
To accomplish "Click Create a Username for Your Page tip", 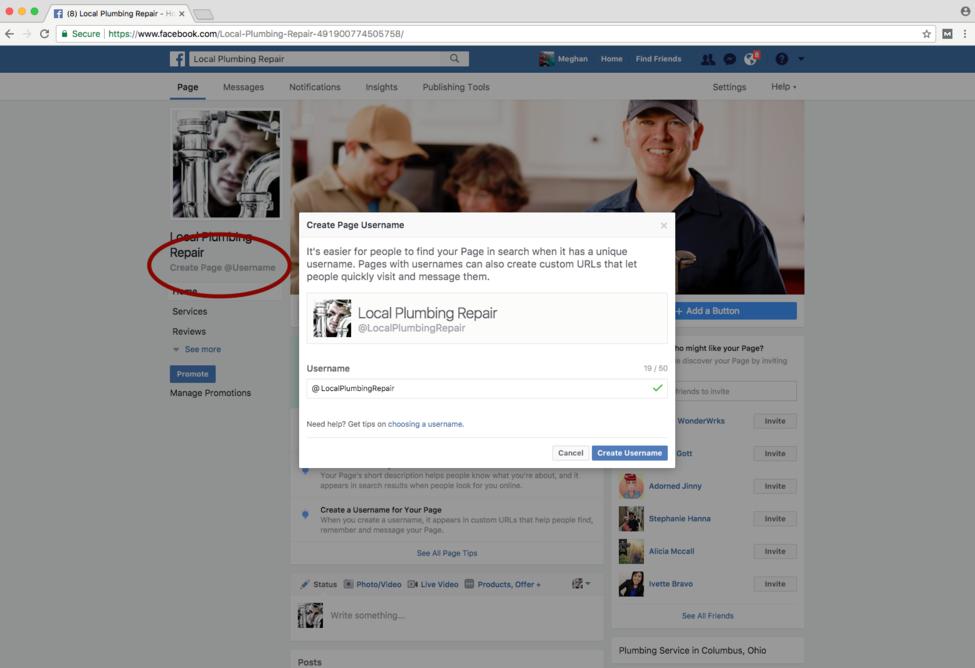I will click(381, 509).
